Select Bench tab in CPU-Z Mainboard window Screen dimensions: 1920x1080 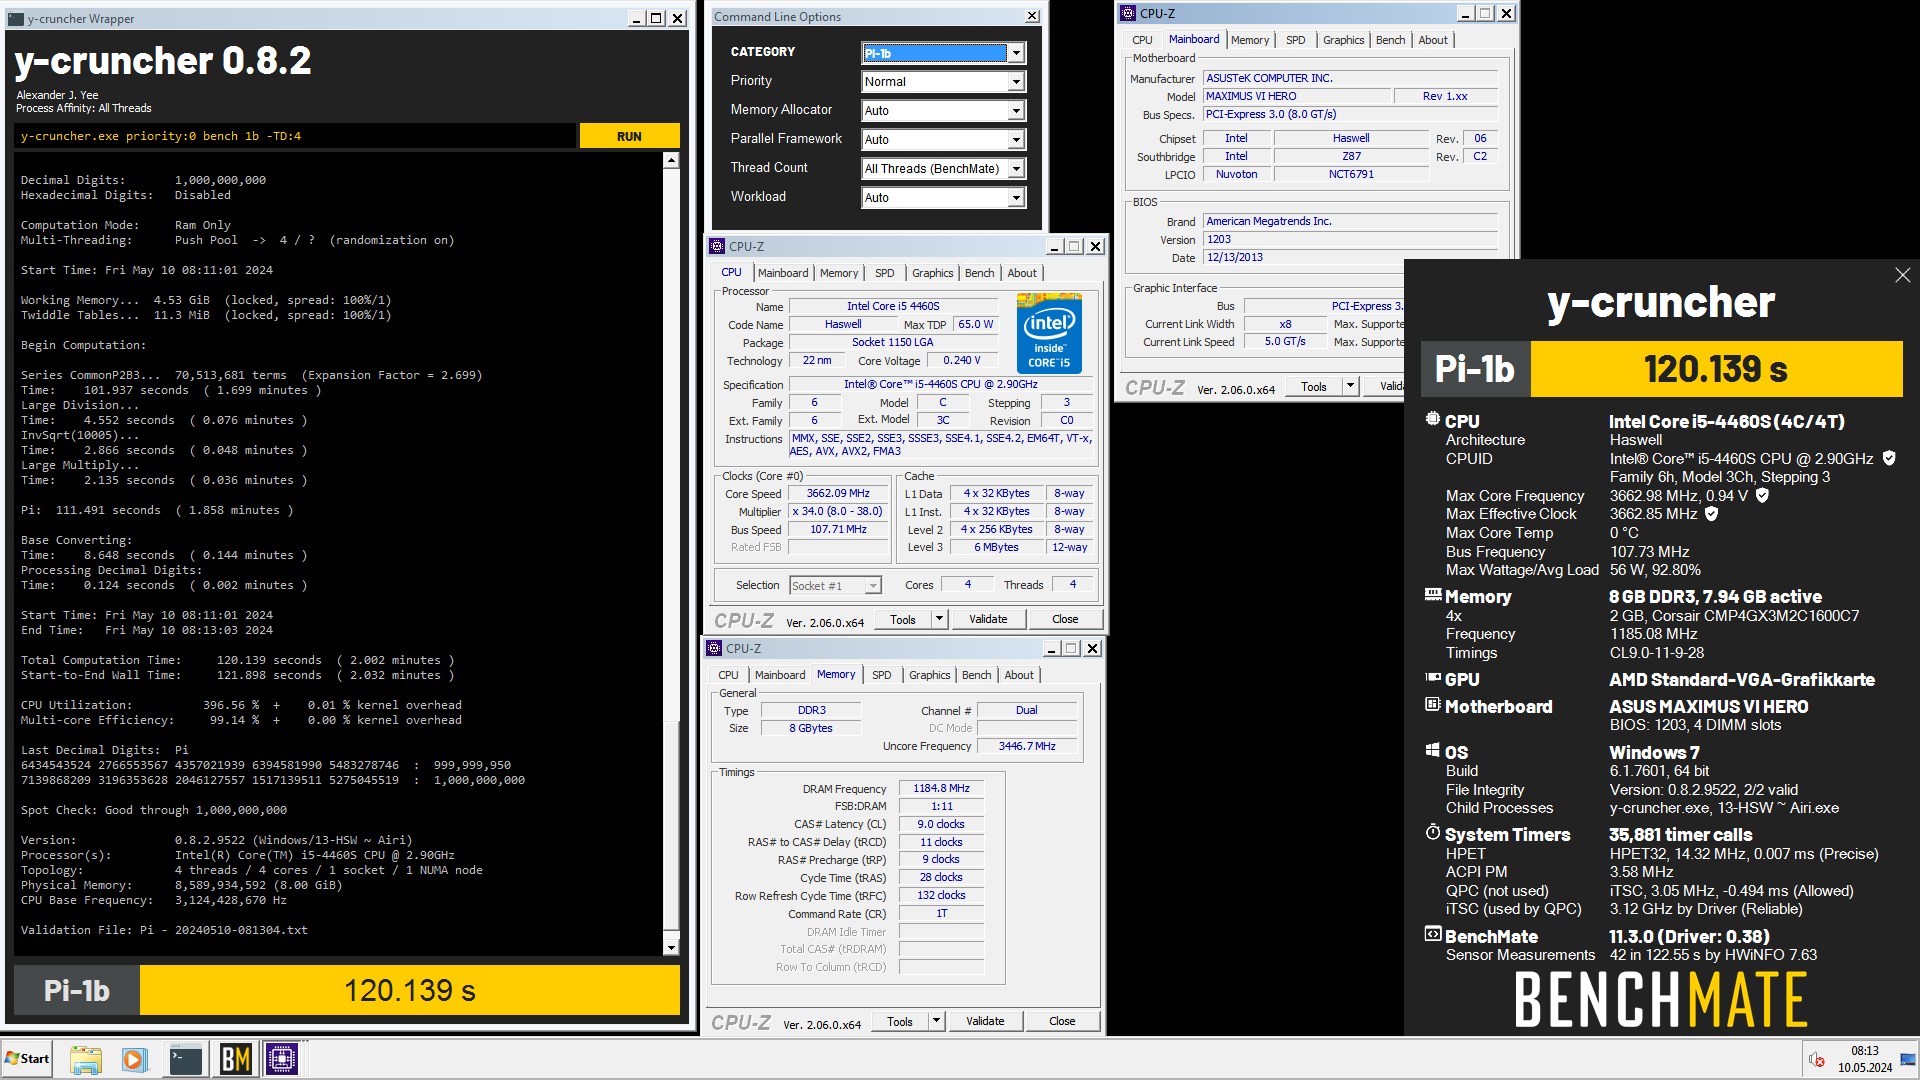pos(1391,40)
